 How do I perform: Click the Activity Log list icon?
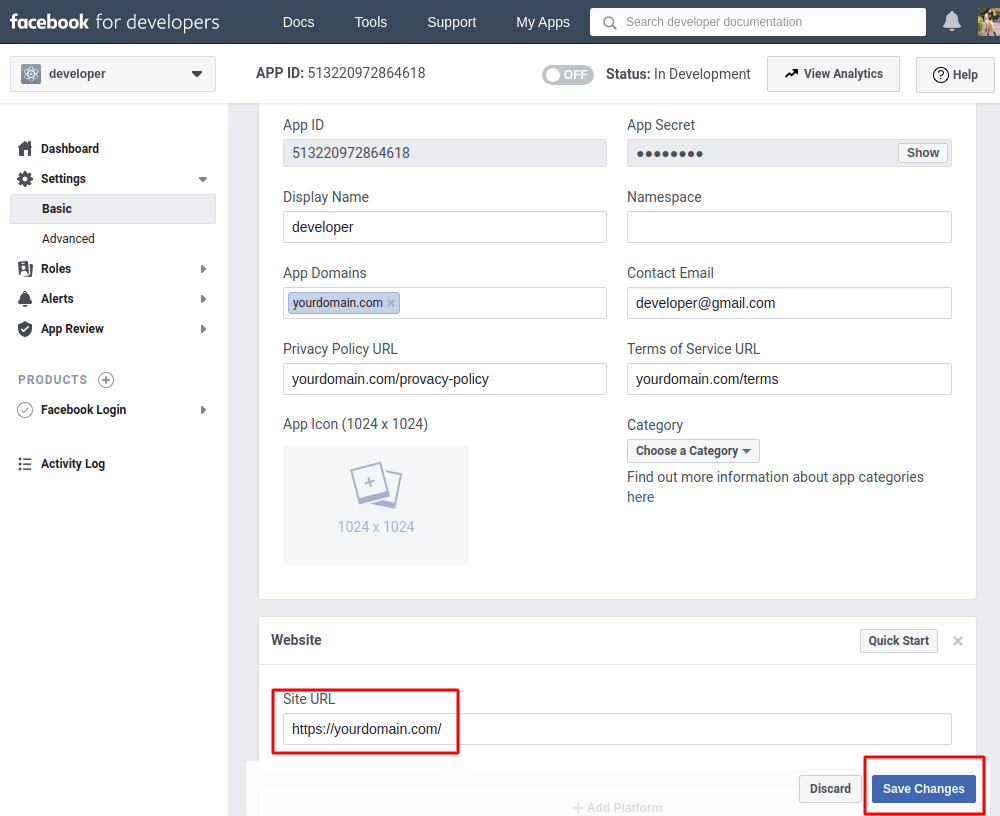point(25,464)
